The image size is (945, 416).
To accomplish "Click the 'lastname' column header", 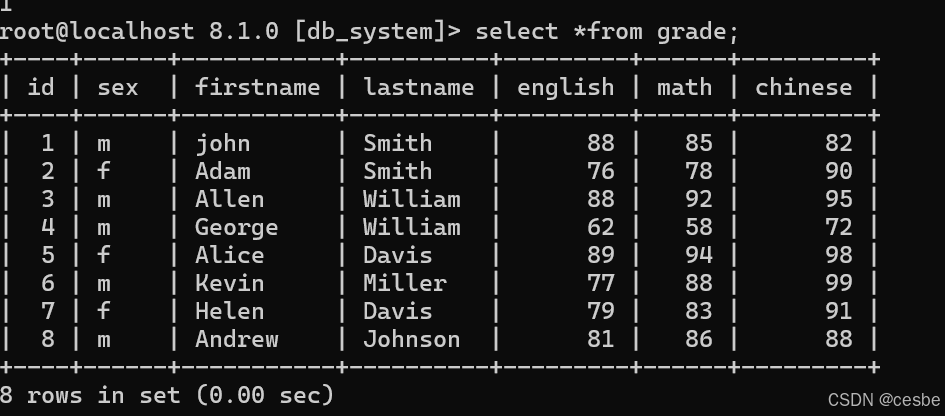I will tap(418, 87).
